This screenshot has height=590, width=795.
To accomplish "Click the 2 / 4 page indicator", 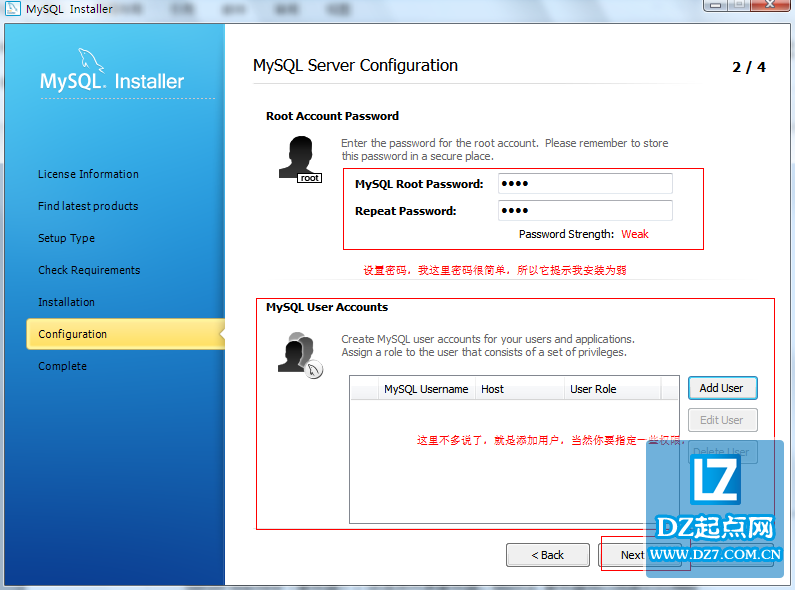I will (749, 67).
